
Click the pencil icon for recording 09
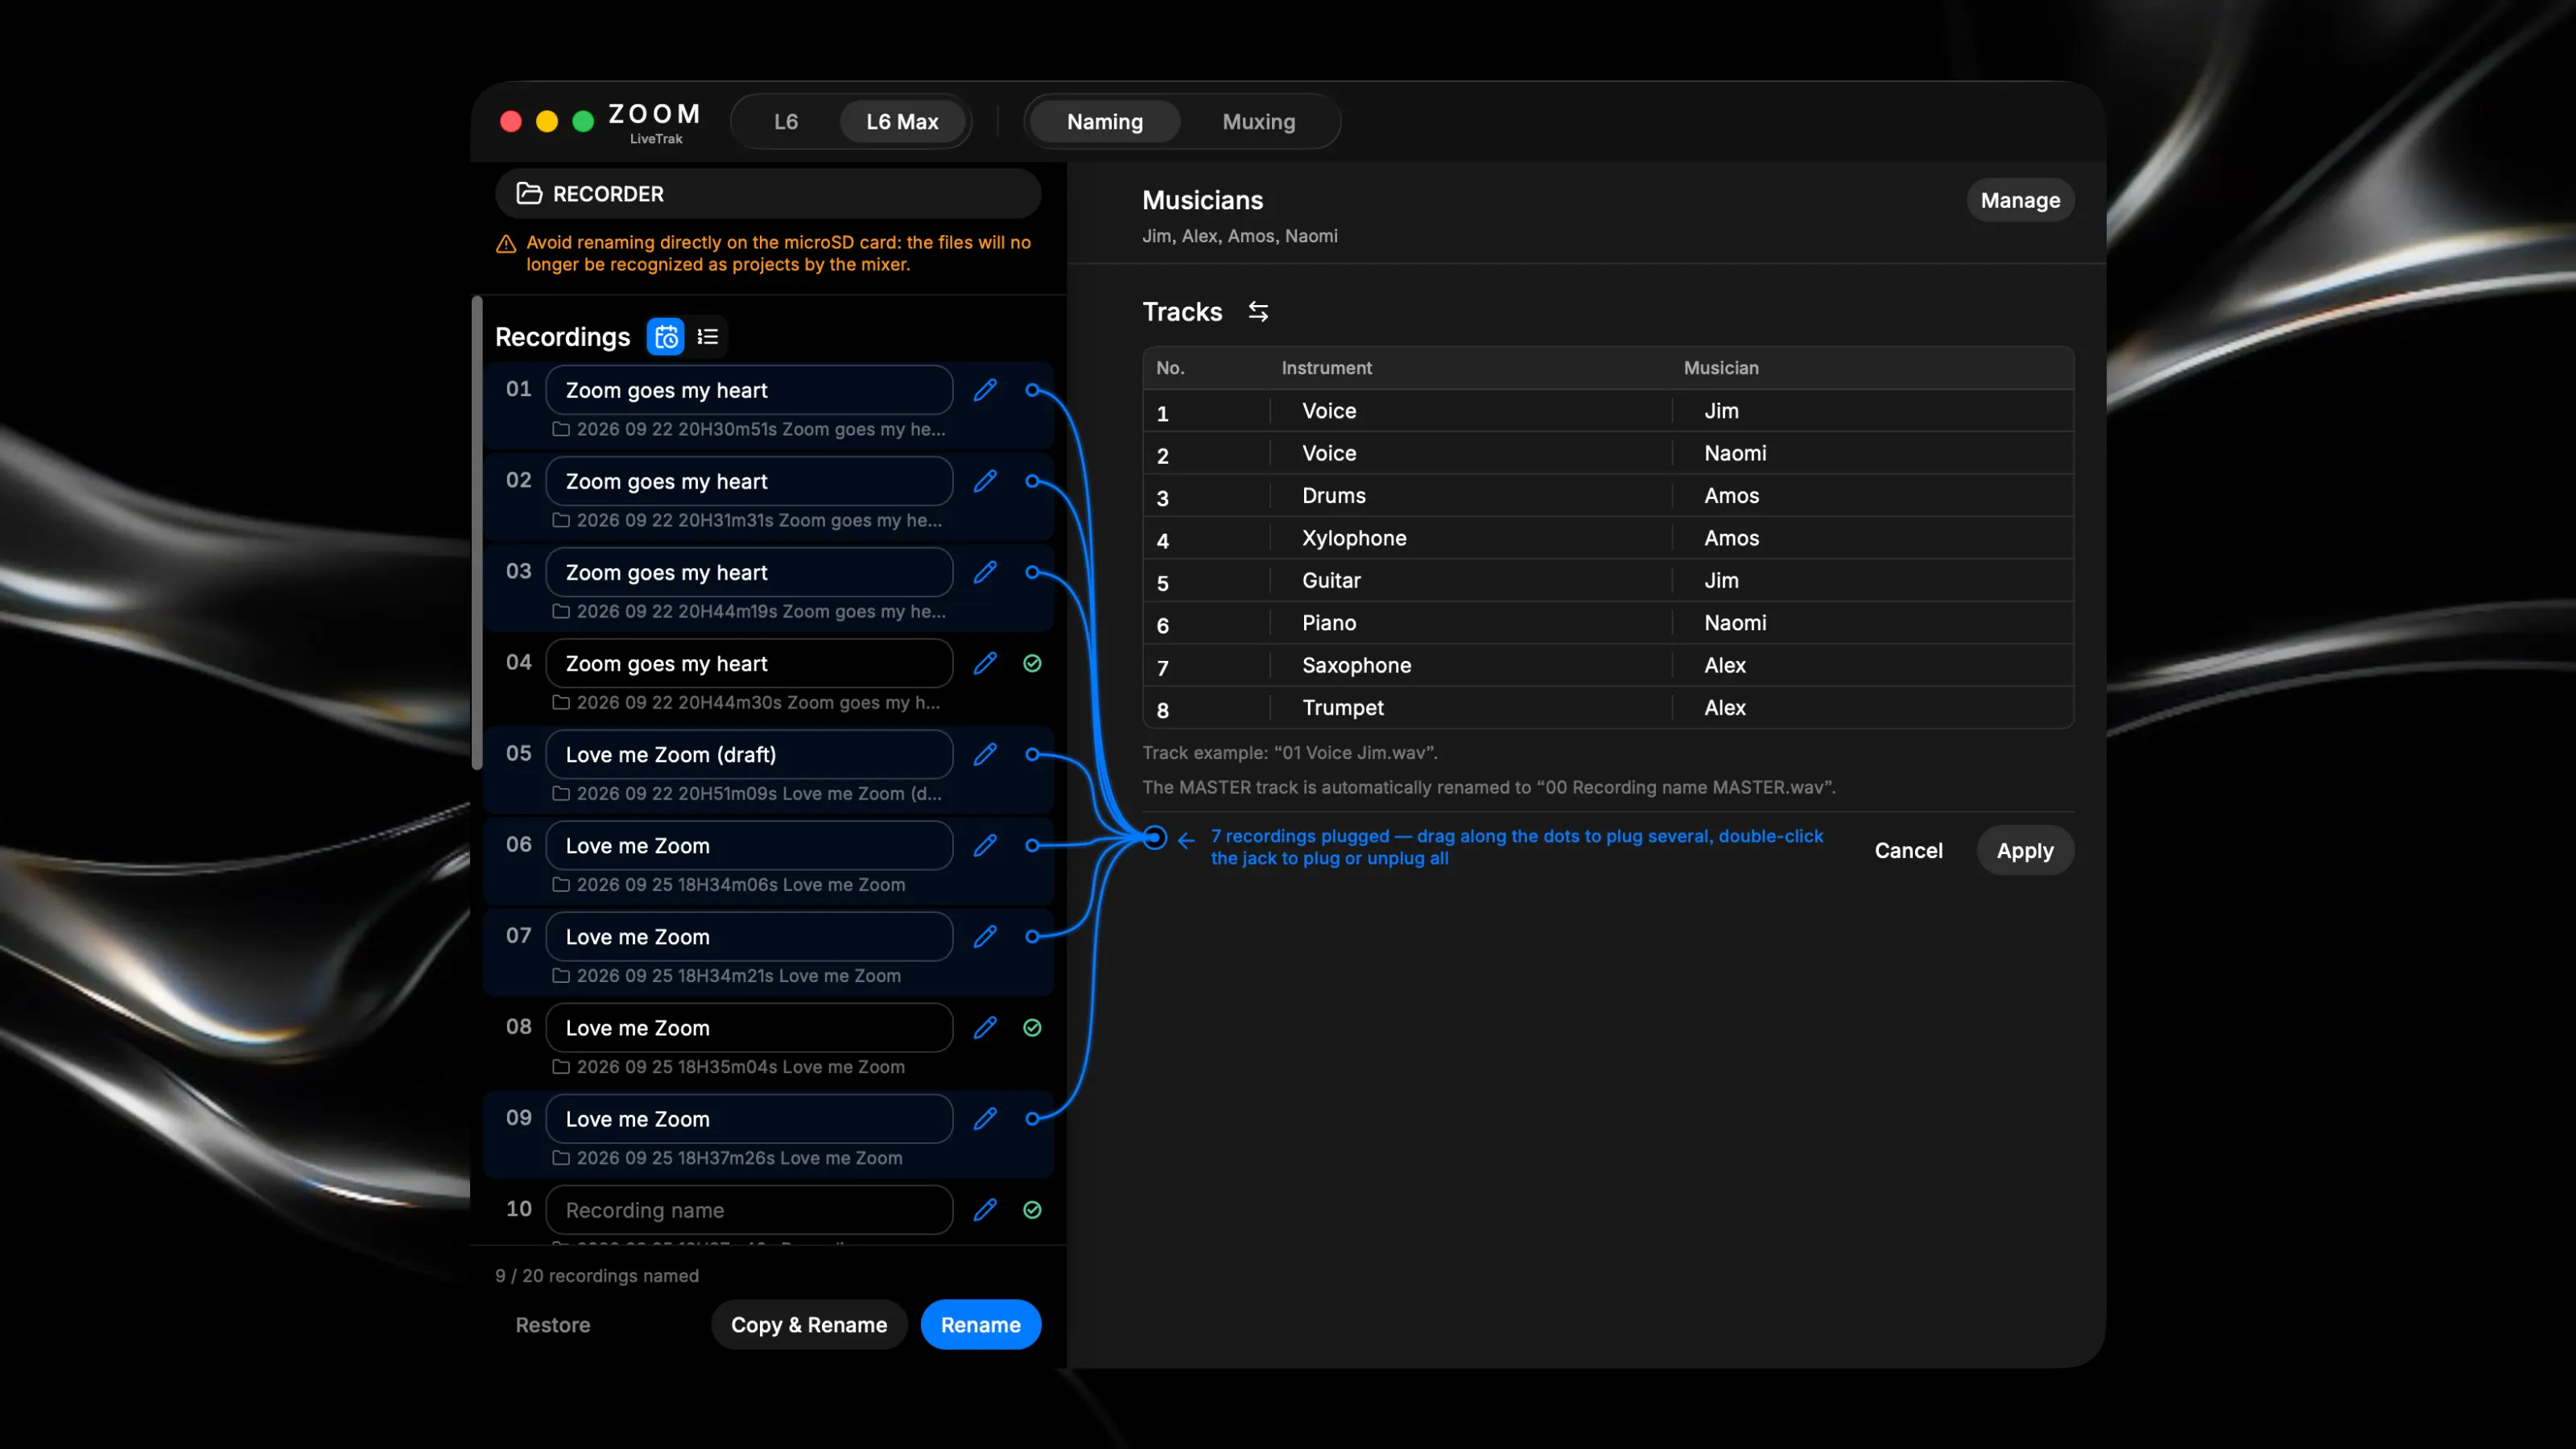[x=985, y=1119]
